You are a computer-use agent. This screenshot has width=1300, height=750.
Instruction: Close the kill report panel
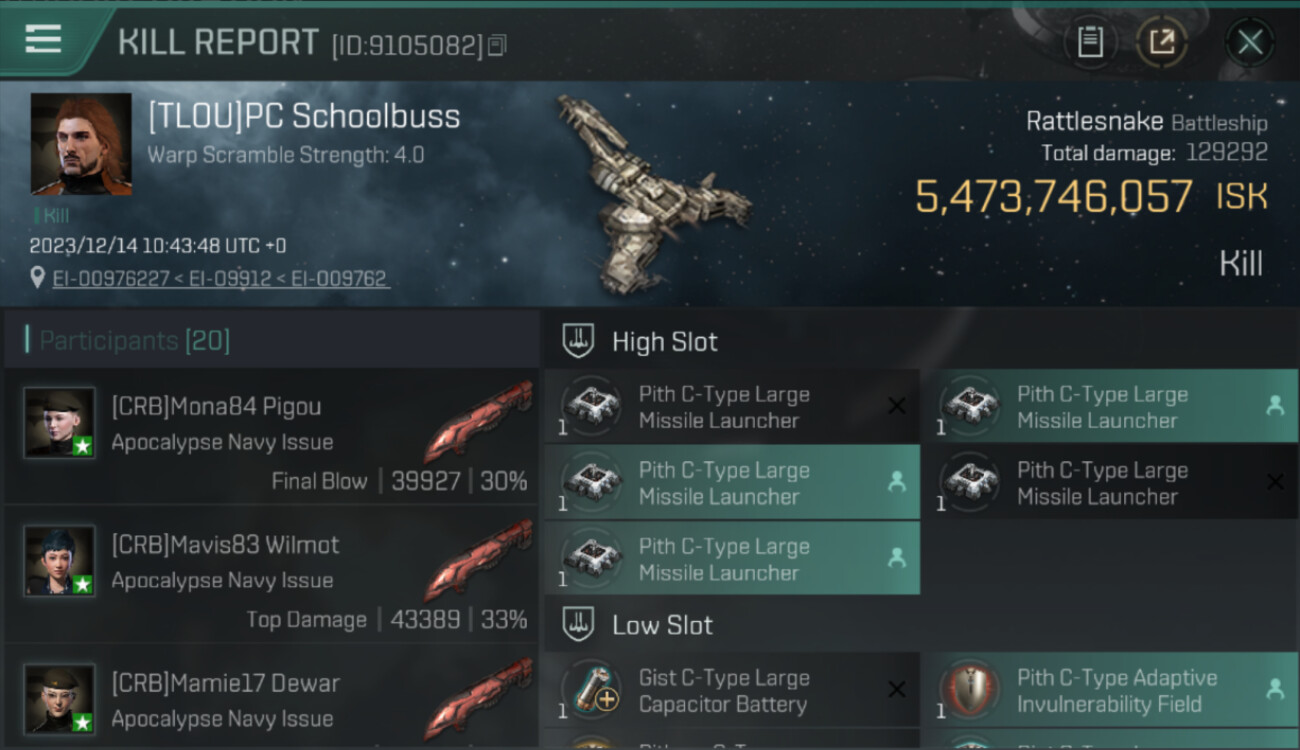[1250, 42]
